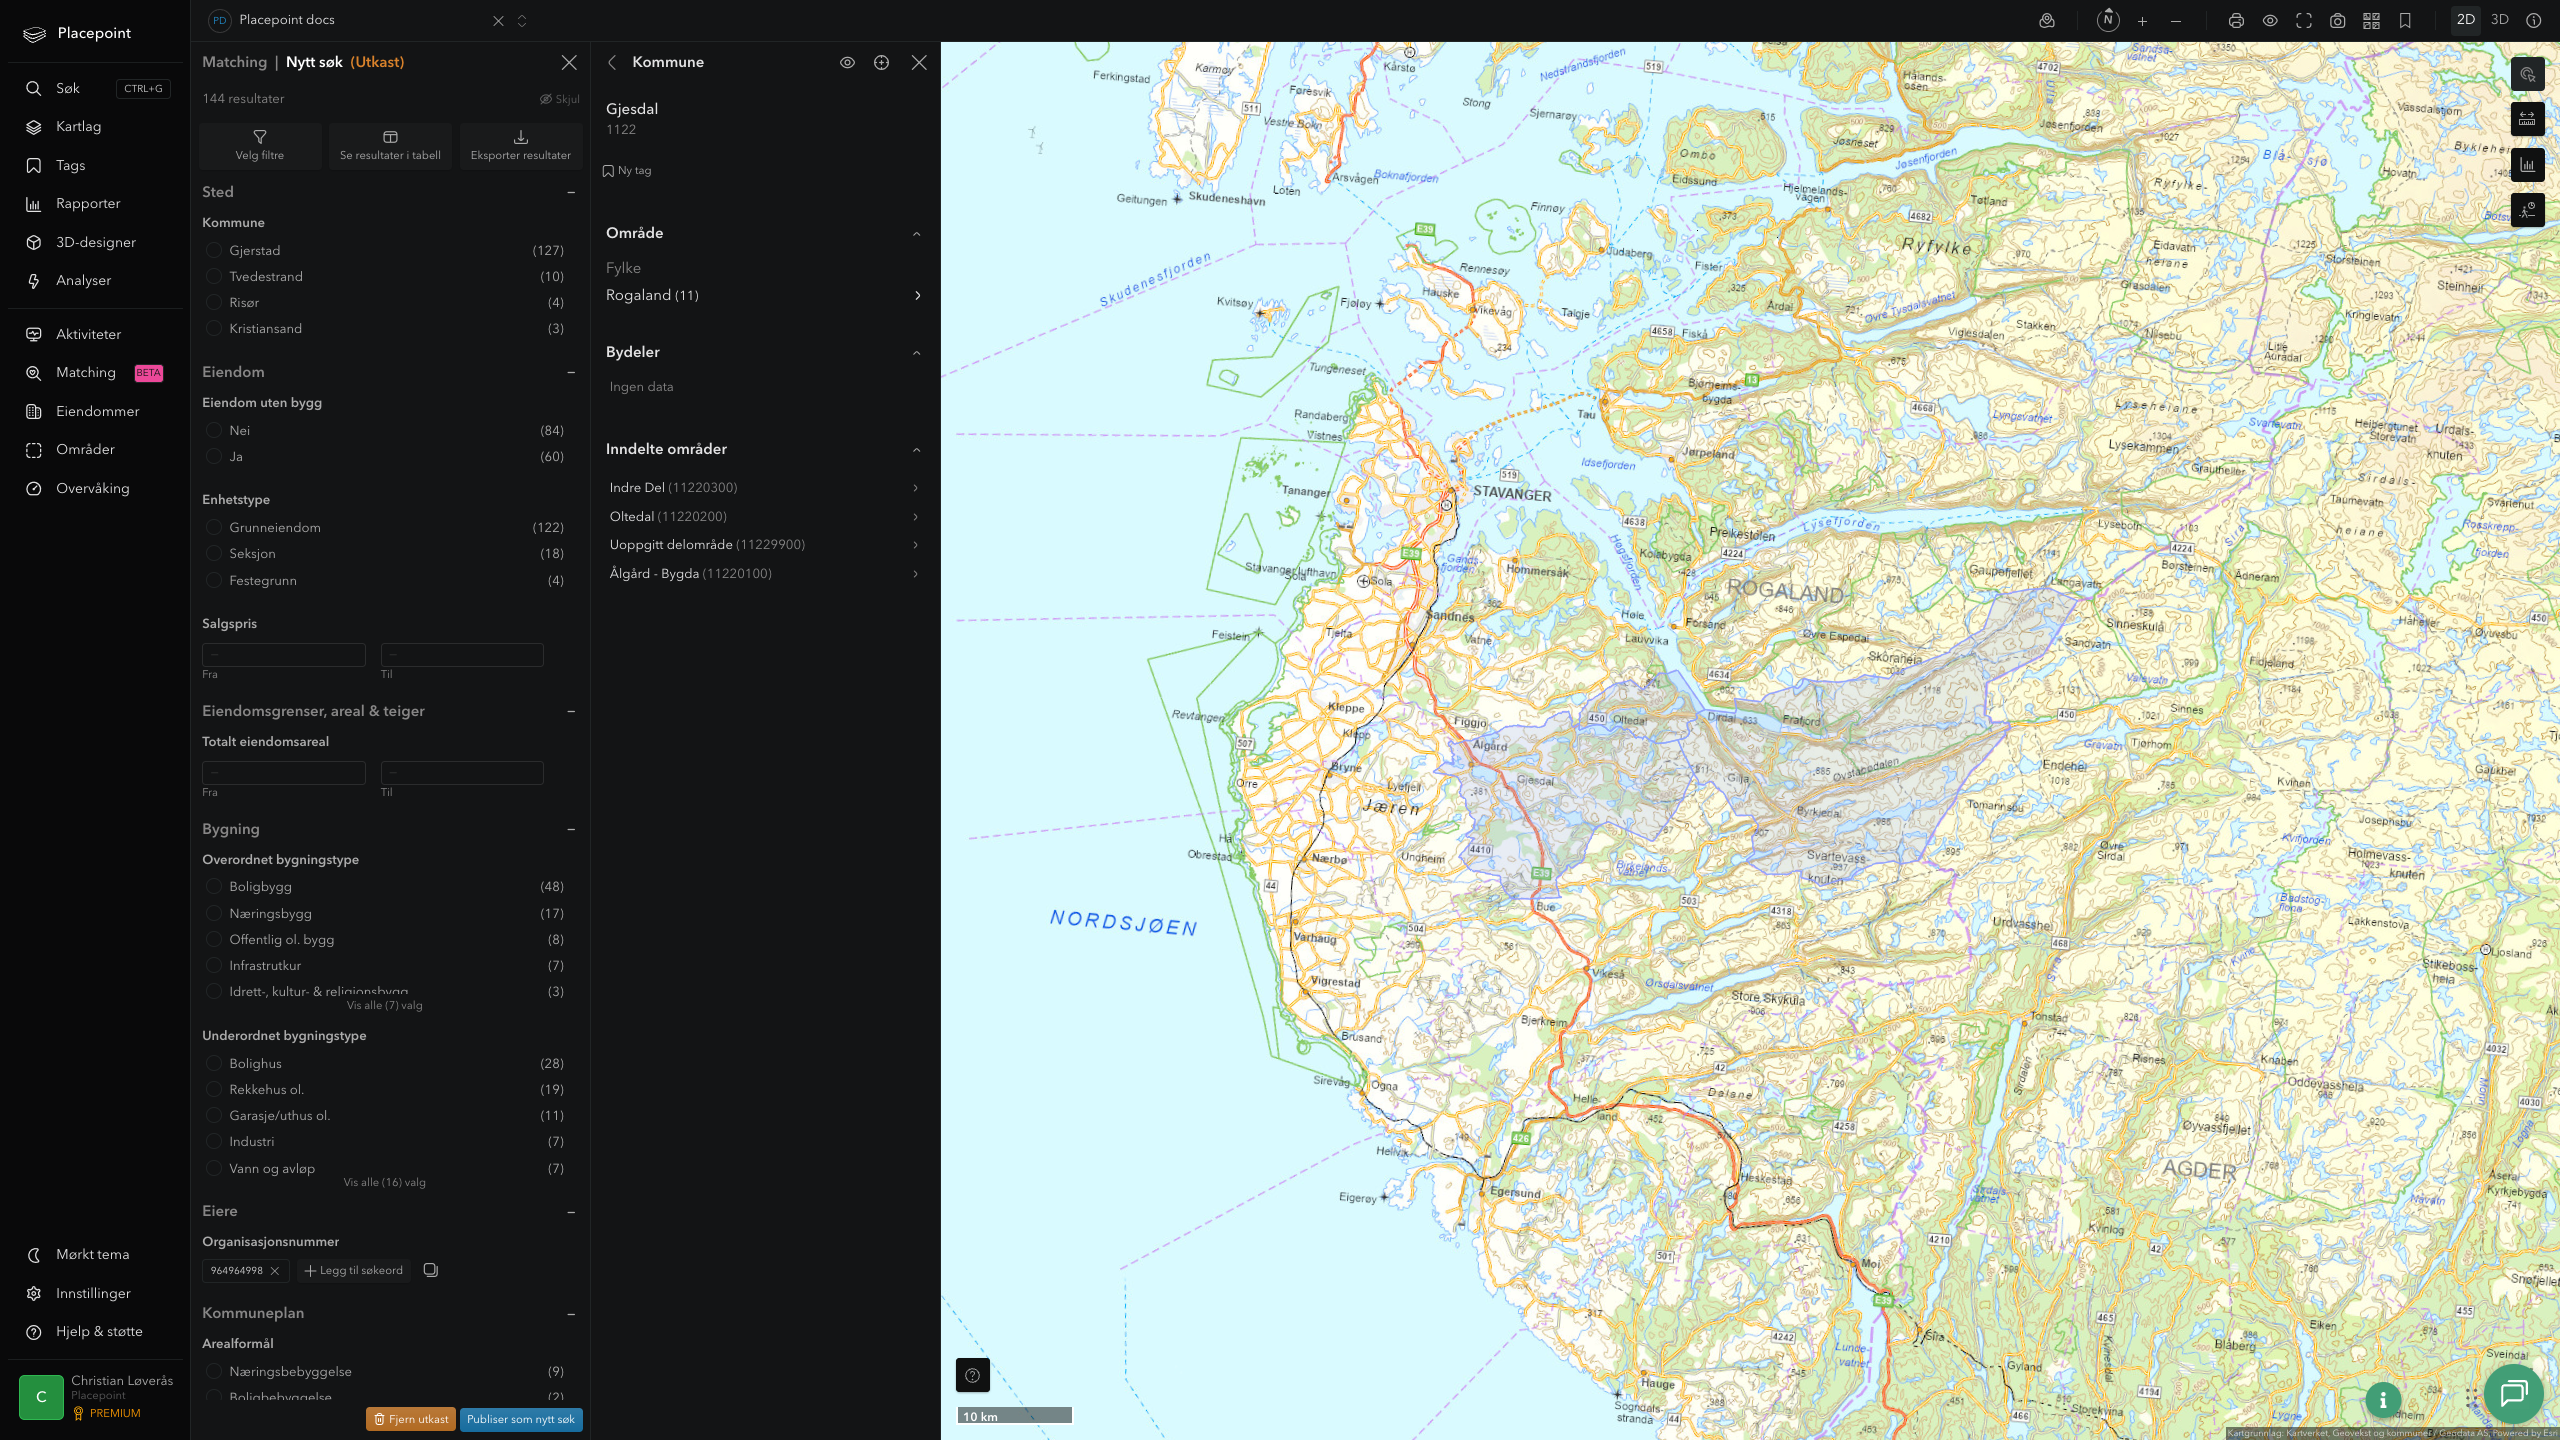Click map measure tool icon
This screenshot has height=1440, width=2560.
click(2527, 119)
